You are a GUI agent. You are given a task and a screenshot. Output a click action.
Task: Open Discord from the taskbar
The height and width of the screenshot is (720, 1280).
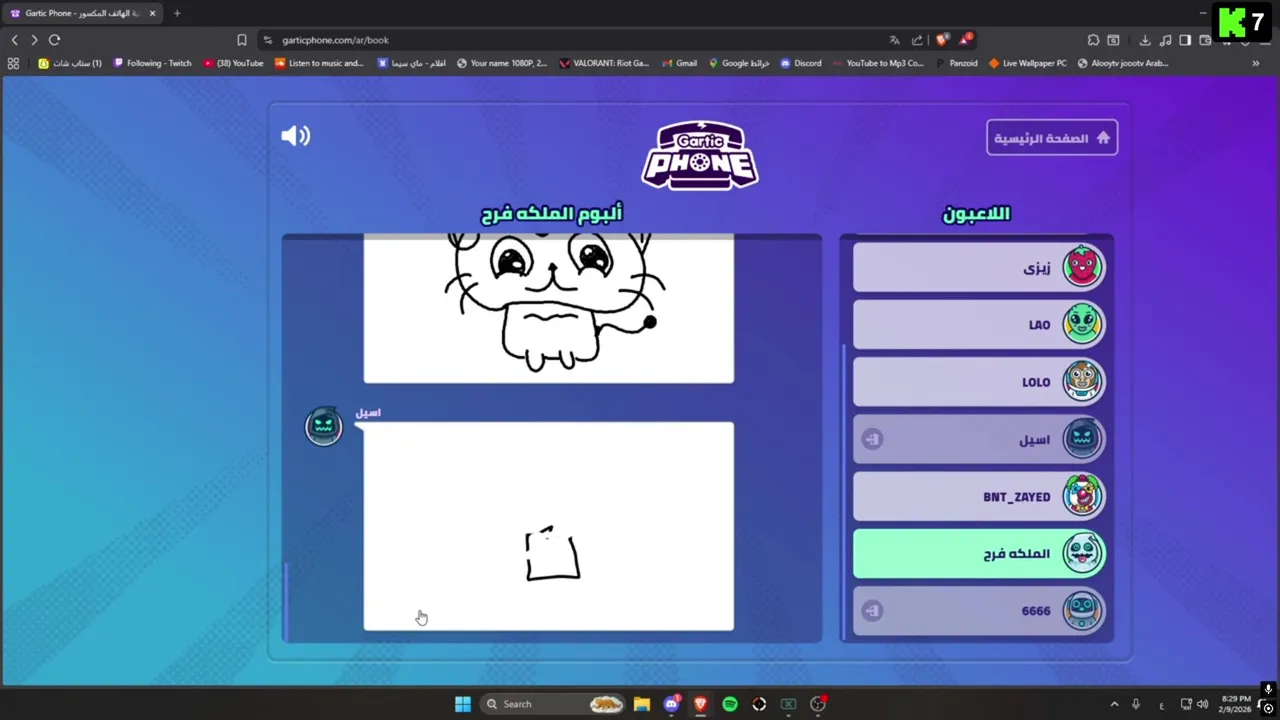(671, 704)
